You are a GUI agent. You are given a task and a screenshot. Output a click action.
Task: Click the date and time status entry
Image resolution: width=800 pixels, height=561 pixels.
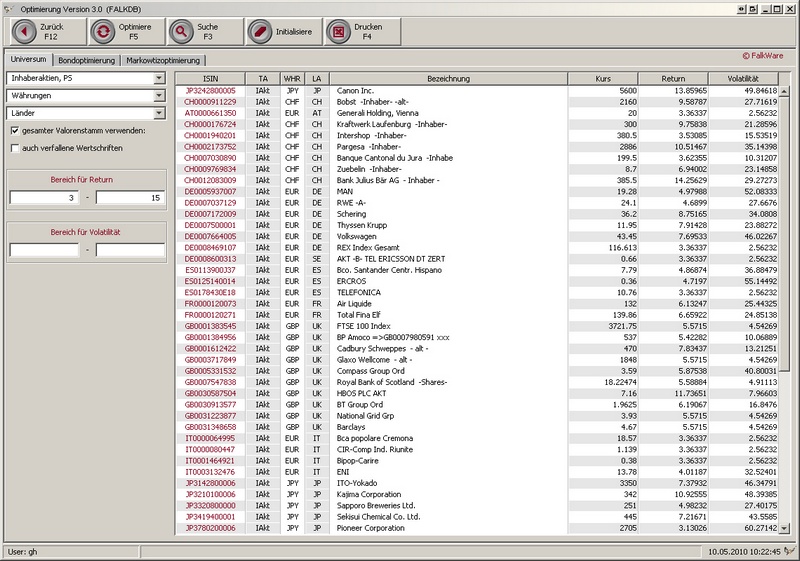pyautogui.click(x=744, y=552)
